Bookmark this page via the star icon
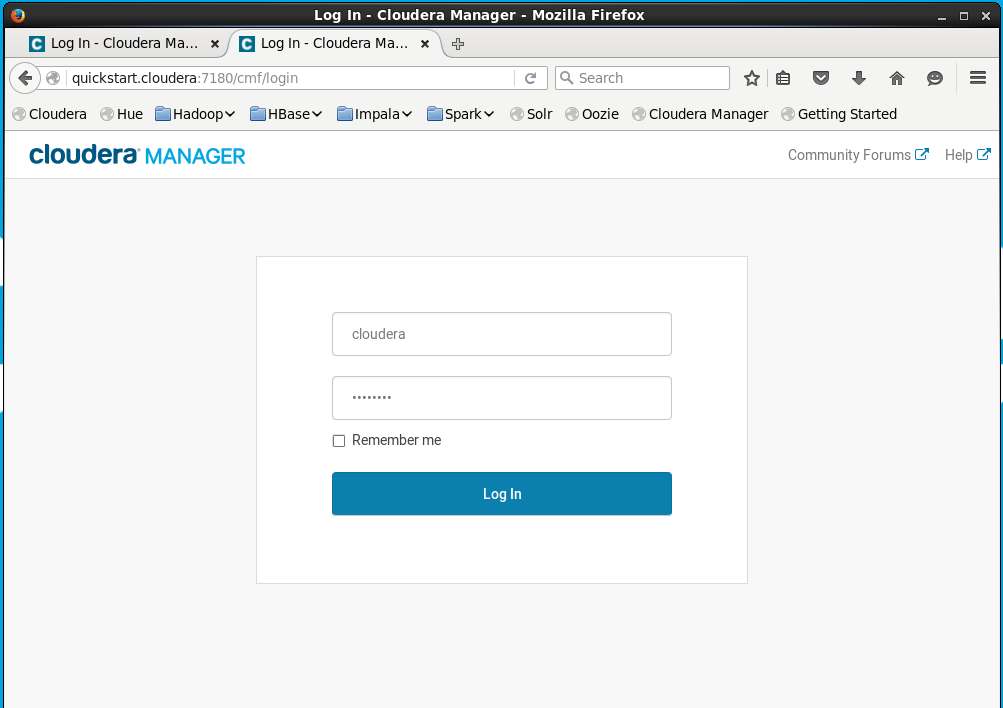Viewport: 1003px width, 708px height. click(x=751, y=77)
